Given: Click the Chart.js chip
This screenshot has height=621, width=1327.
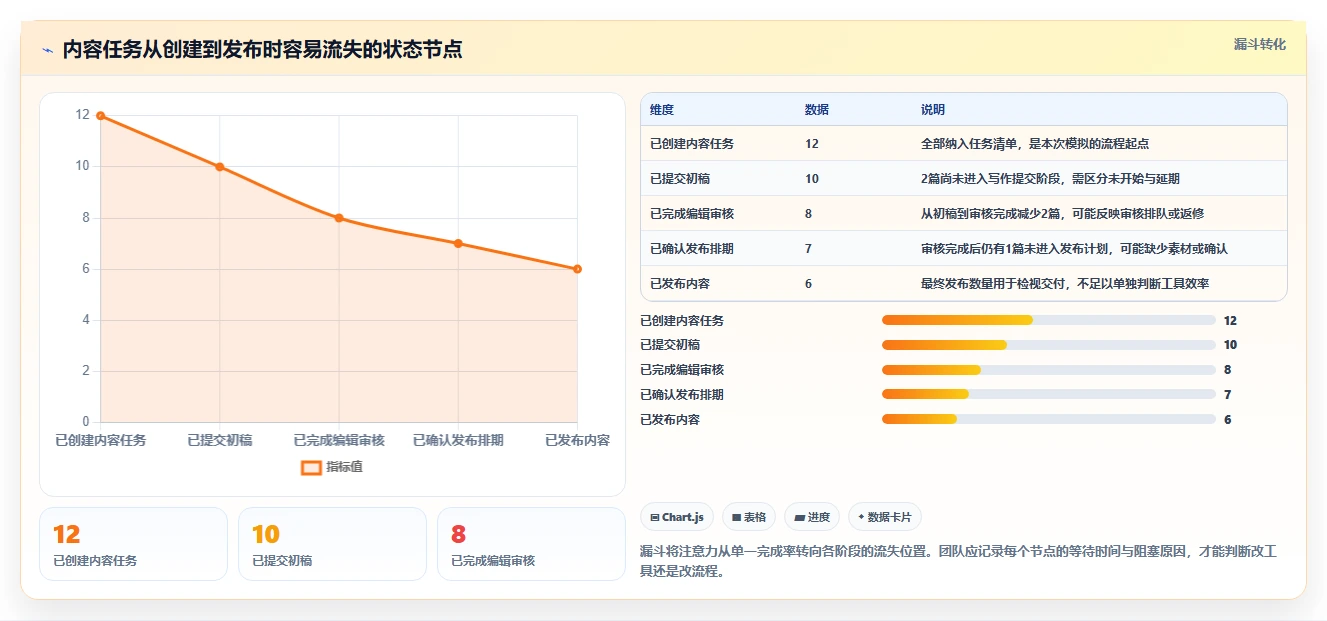Looking at the screenshot, I should pos(677,517).
